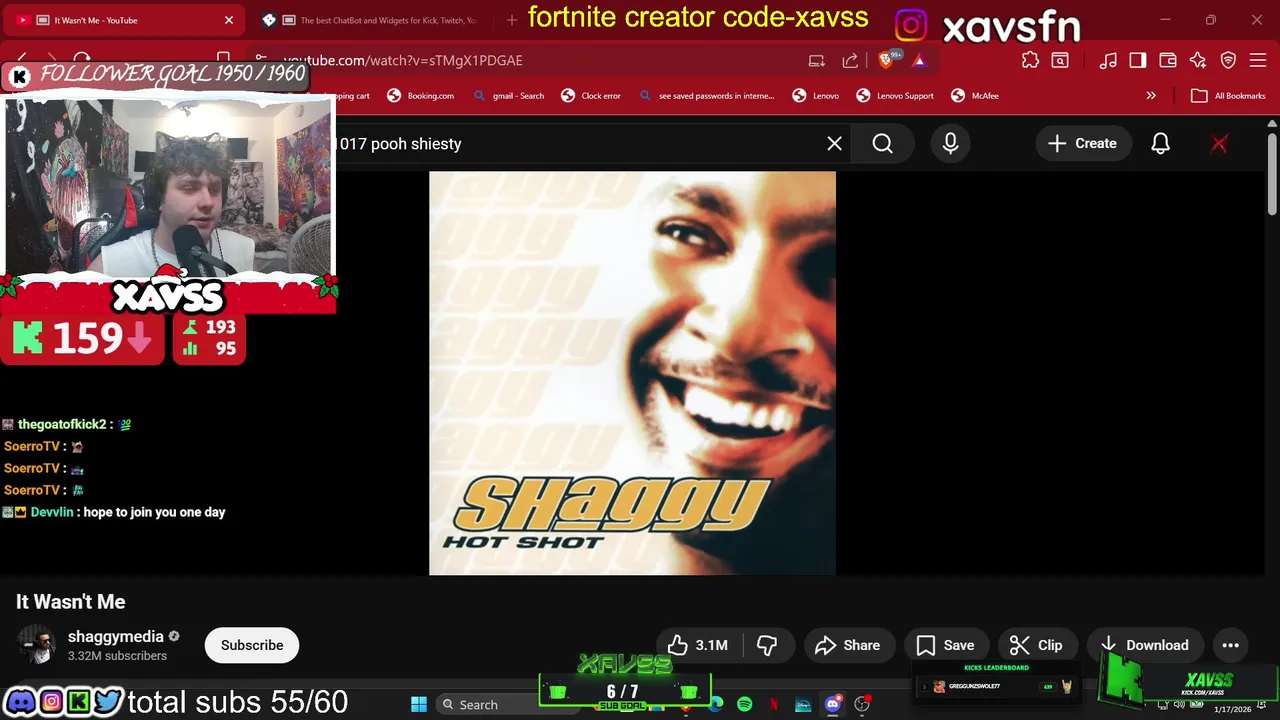
Task: Open the browser hamburger menu
Action: pyautogui.click(x=1258, y=61)
